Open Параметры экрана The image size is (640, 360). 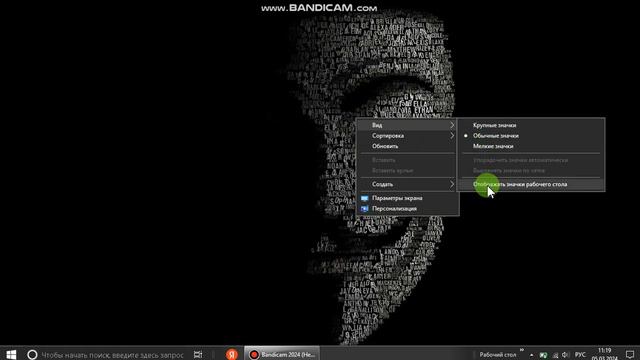[x=407, y=198]
